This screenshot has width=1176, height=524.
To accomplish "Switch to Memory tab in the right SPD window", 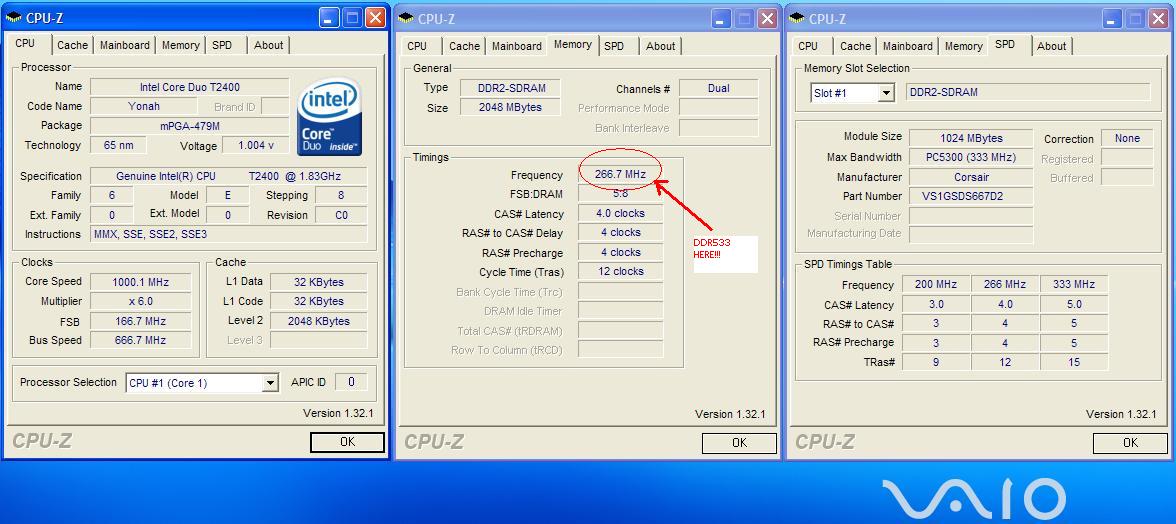I will click(x=964, y=46).
